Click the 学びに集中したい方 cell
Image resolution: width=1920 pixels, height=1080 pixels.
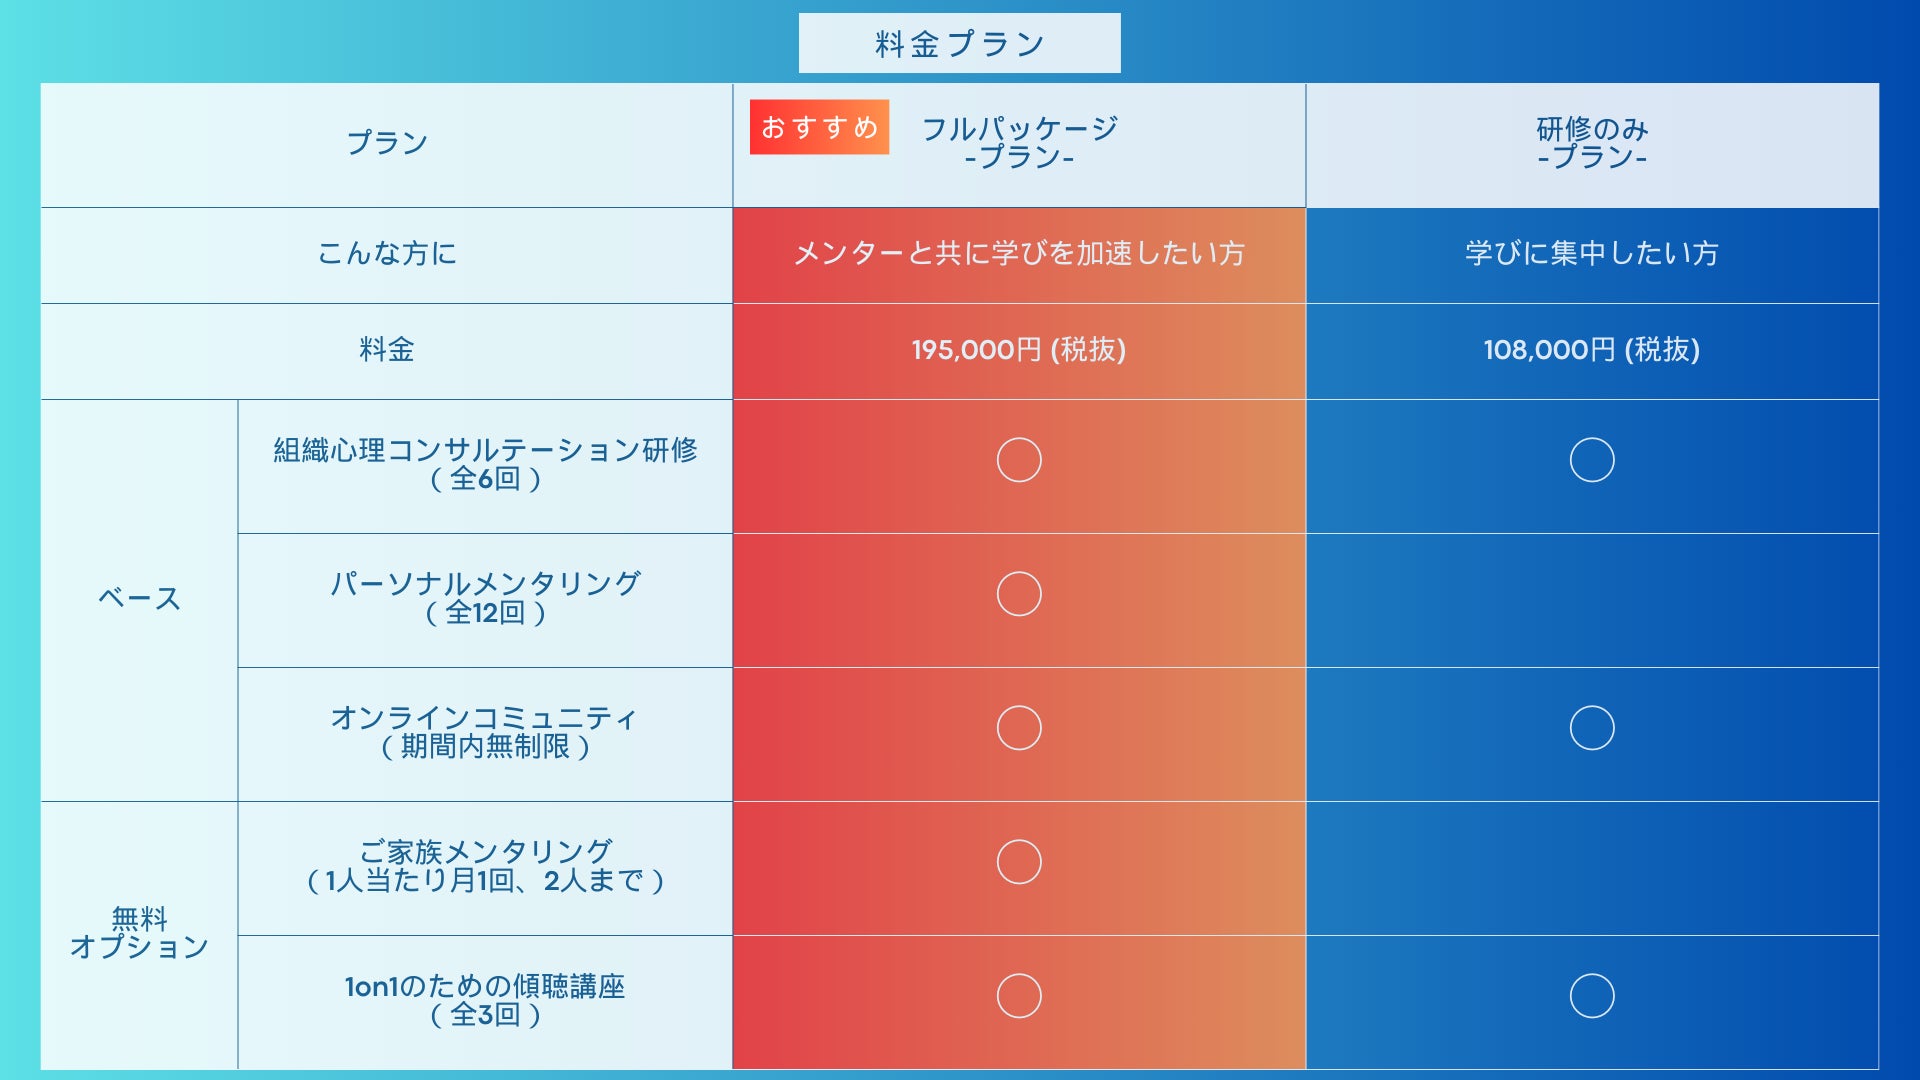[x=1592, y=254]
